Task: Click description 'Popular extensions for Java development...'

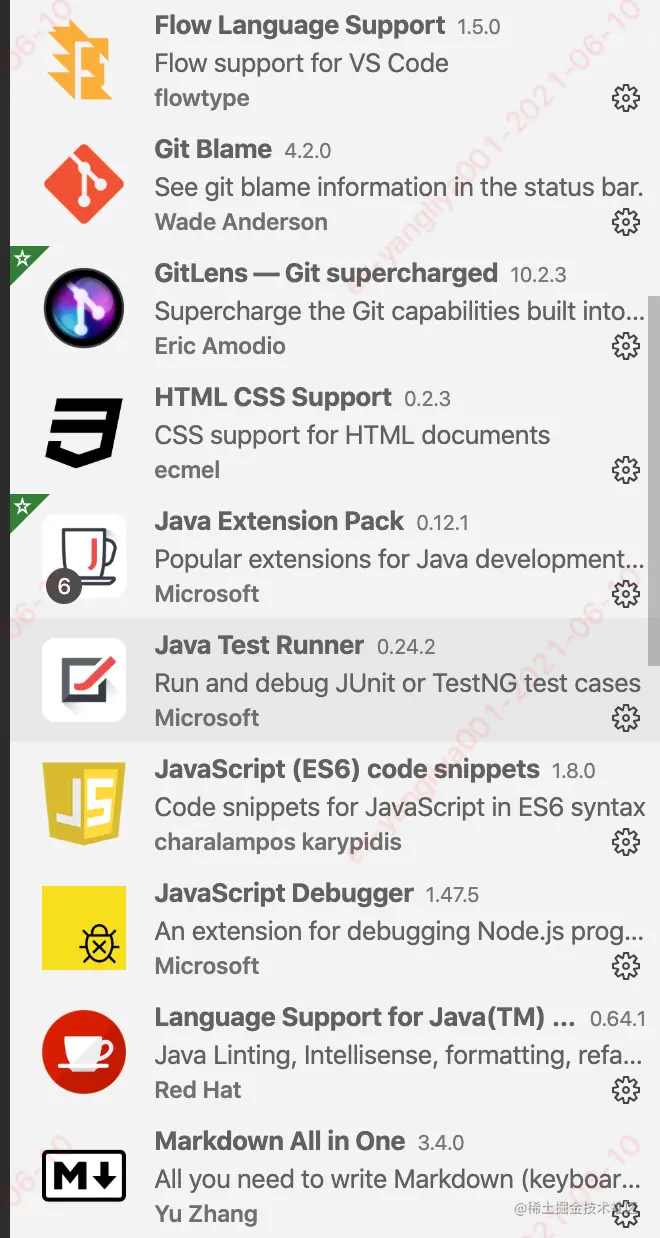Action: pos(400,559)
